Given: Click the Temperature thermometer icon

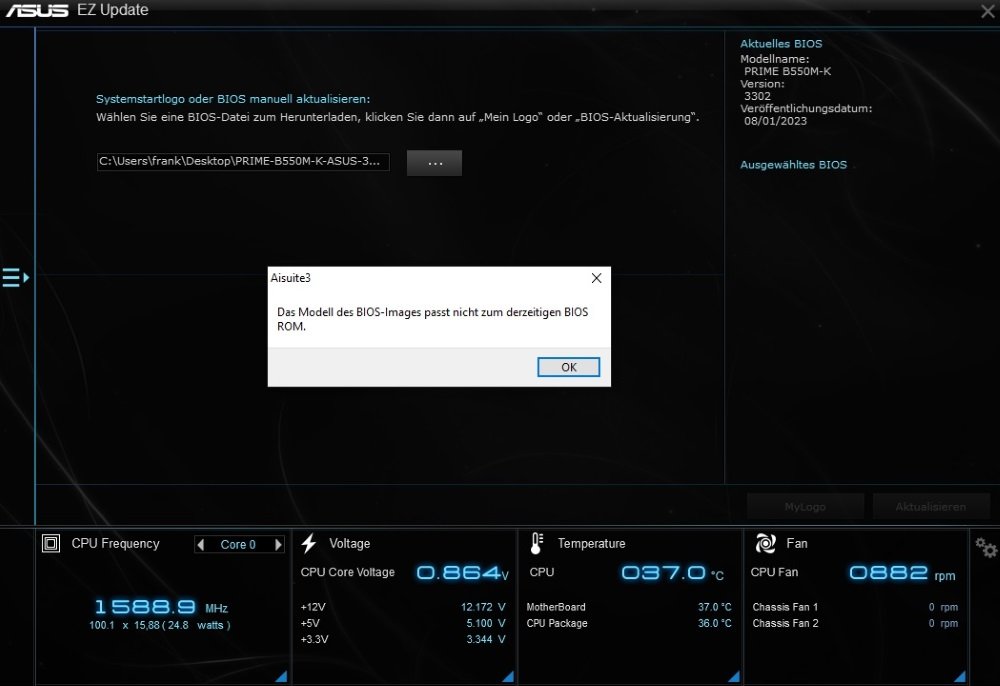Looking at the screenshot, I should [537, 543].
